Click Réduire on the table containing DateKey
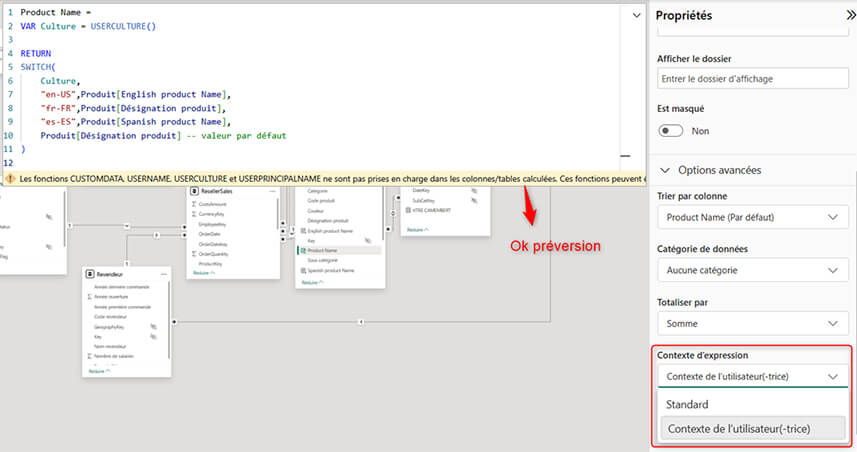 pos(418,230)
